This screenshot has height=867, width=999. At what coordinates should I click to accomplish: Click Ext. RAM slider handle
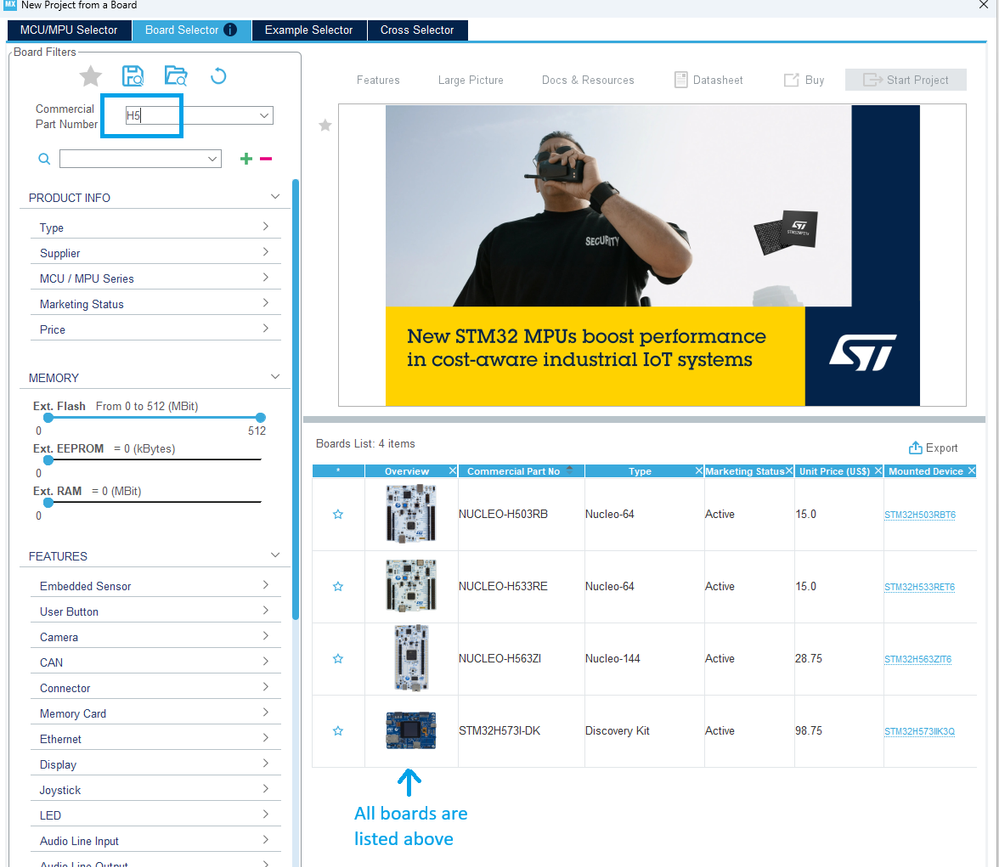(48, 503)
